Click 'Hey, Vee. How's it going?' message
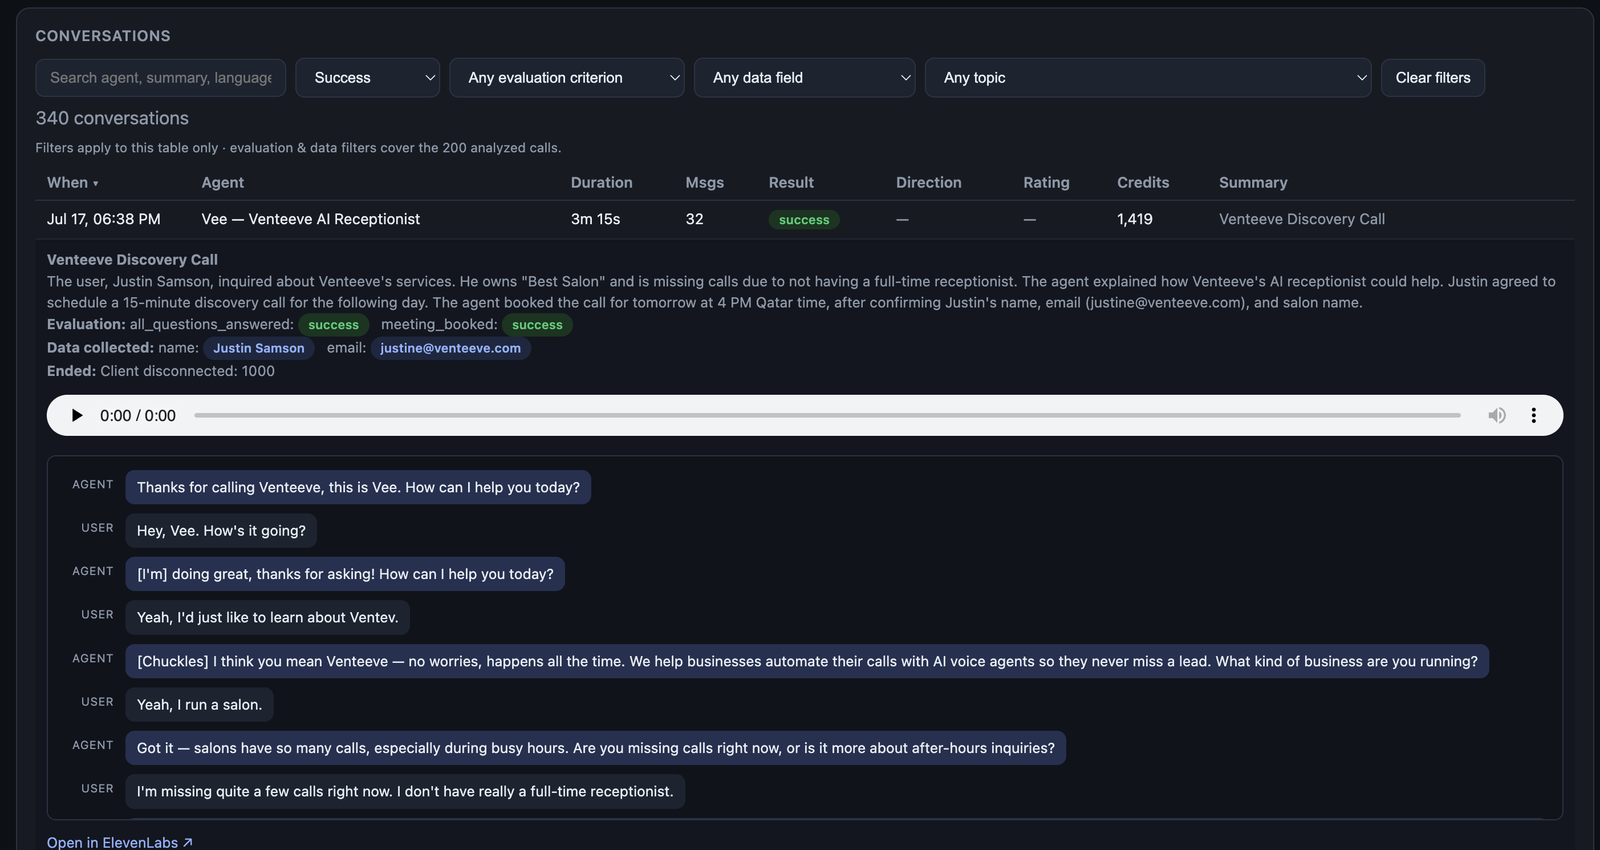1600x850 pixels. coord(221,530)
